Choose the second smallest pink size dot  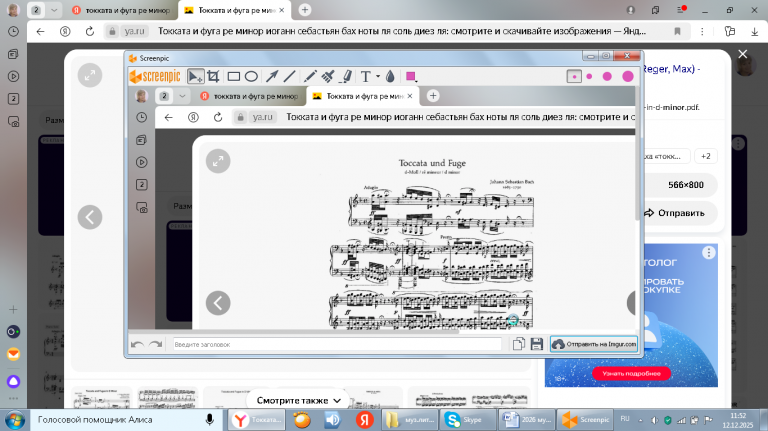[x=589, y=76]
